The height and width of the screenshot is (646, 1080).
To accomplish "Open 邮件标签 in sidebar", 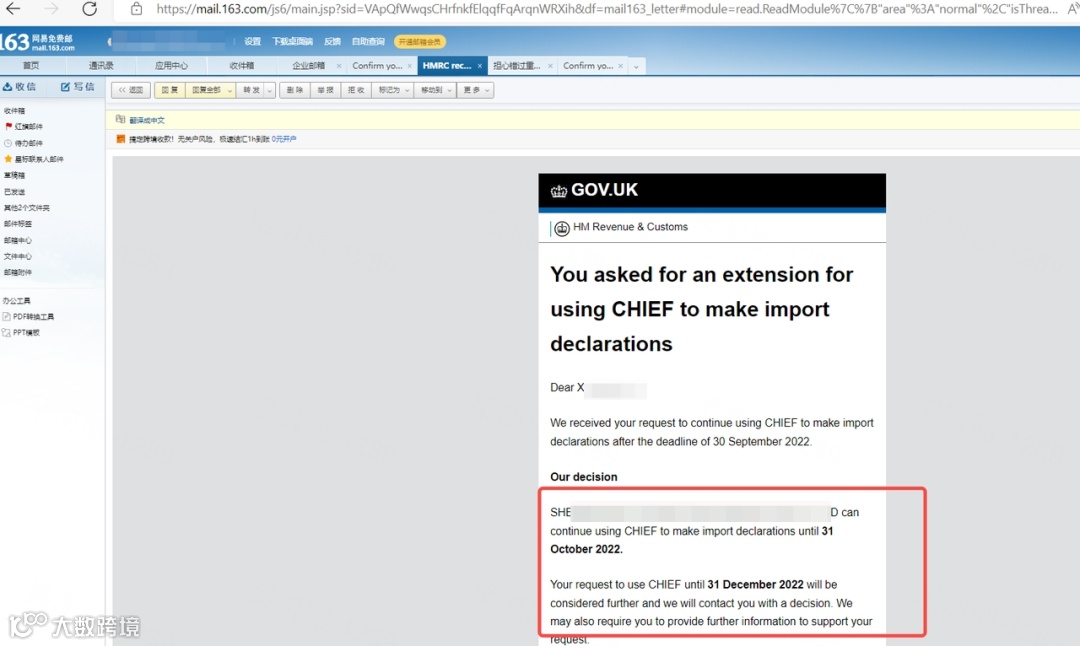I will tap(17, 224).
